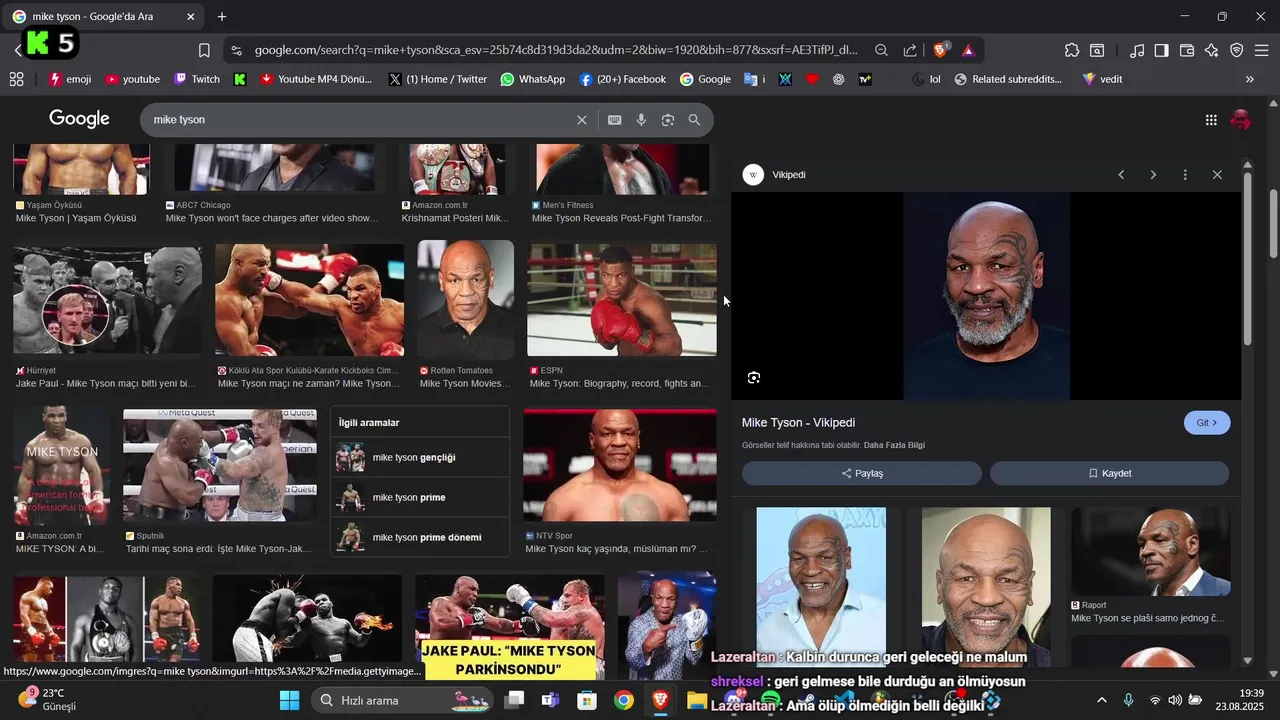Select the related search mike tyson prime
The height and width of the screenshot is (720, 1280).
tap(420, 497)
